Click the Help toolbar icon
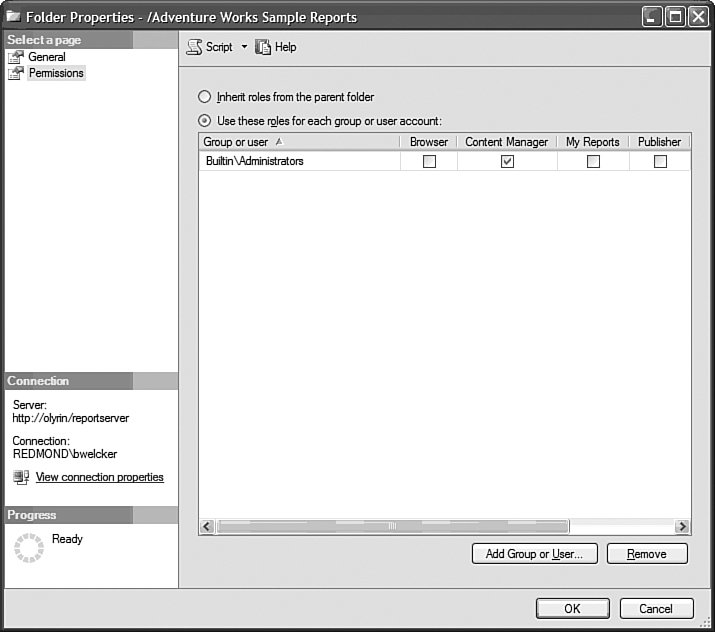 pyautogui.click(x=263, y=47)
